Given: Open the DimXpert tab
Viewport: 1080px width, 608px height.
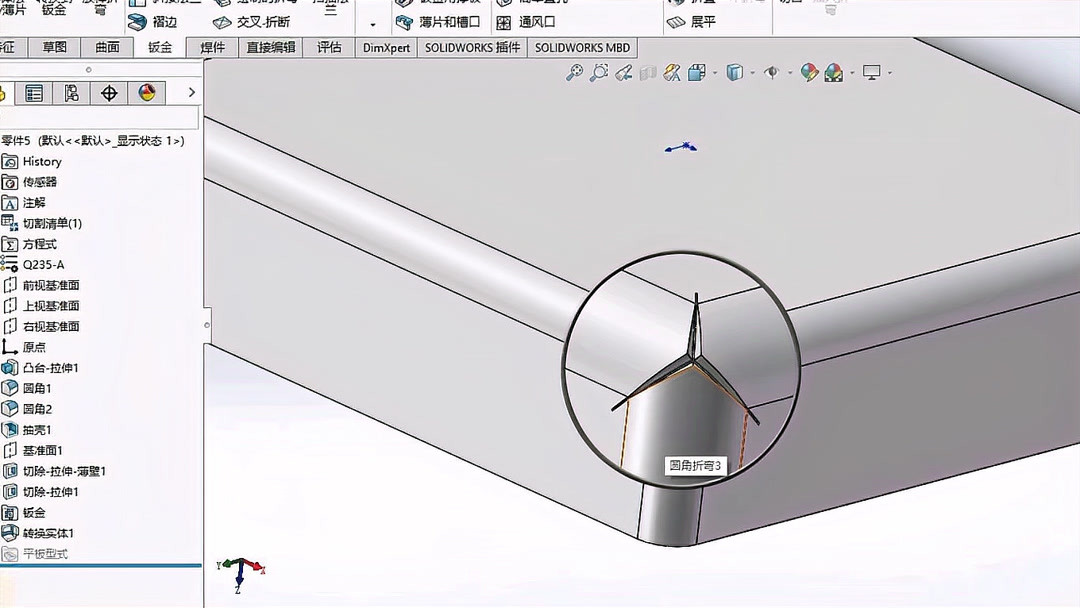Looking at the screenshot, I should 385,47.
